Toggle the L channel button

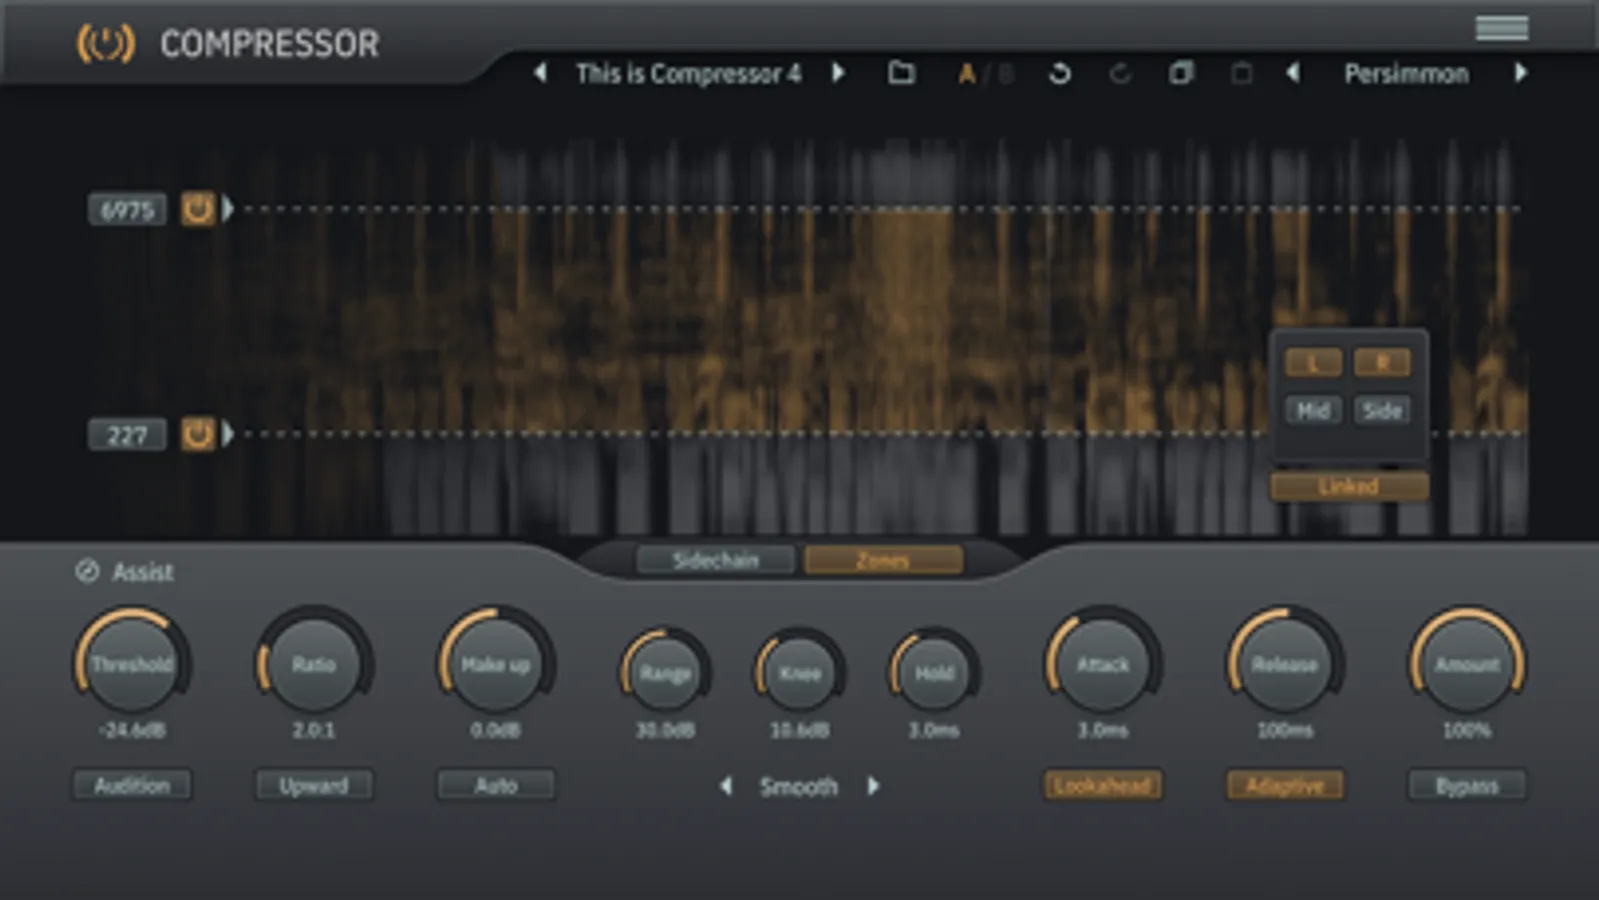1313,363
